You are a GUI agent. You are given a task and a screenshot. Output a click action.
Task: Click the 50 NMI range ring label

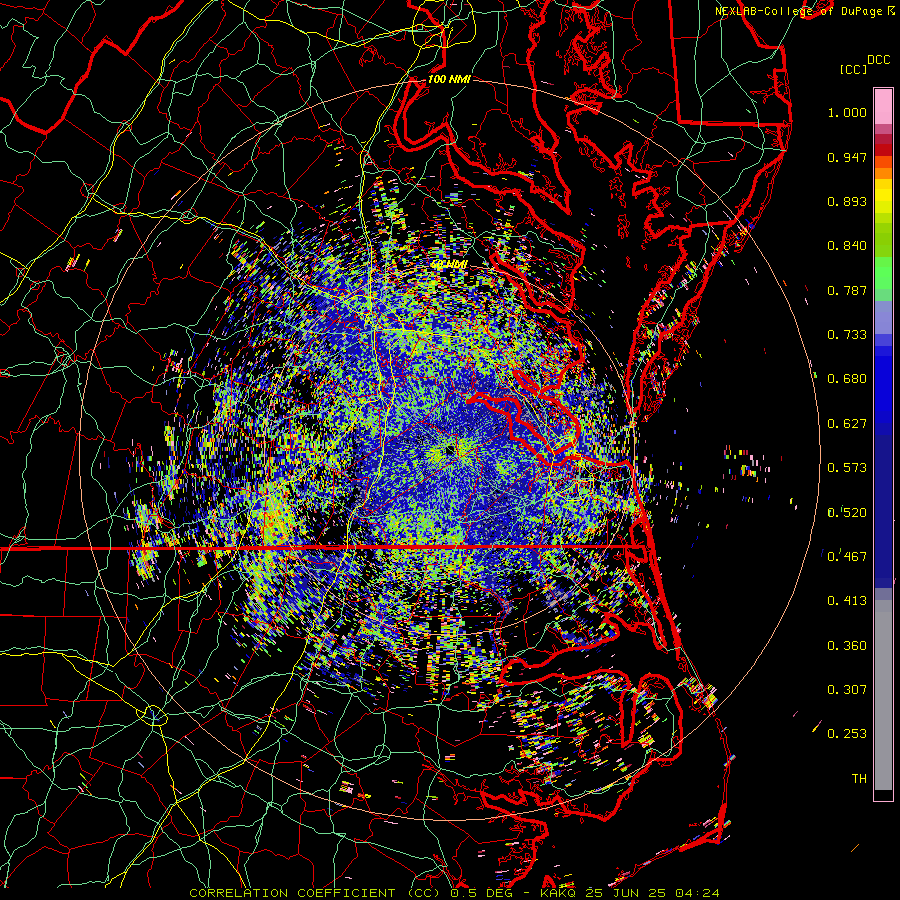(449, 265)
